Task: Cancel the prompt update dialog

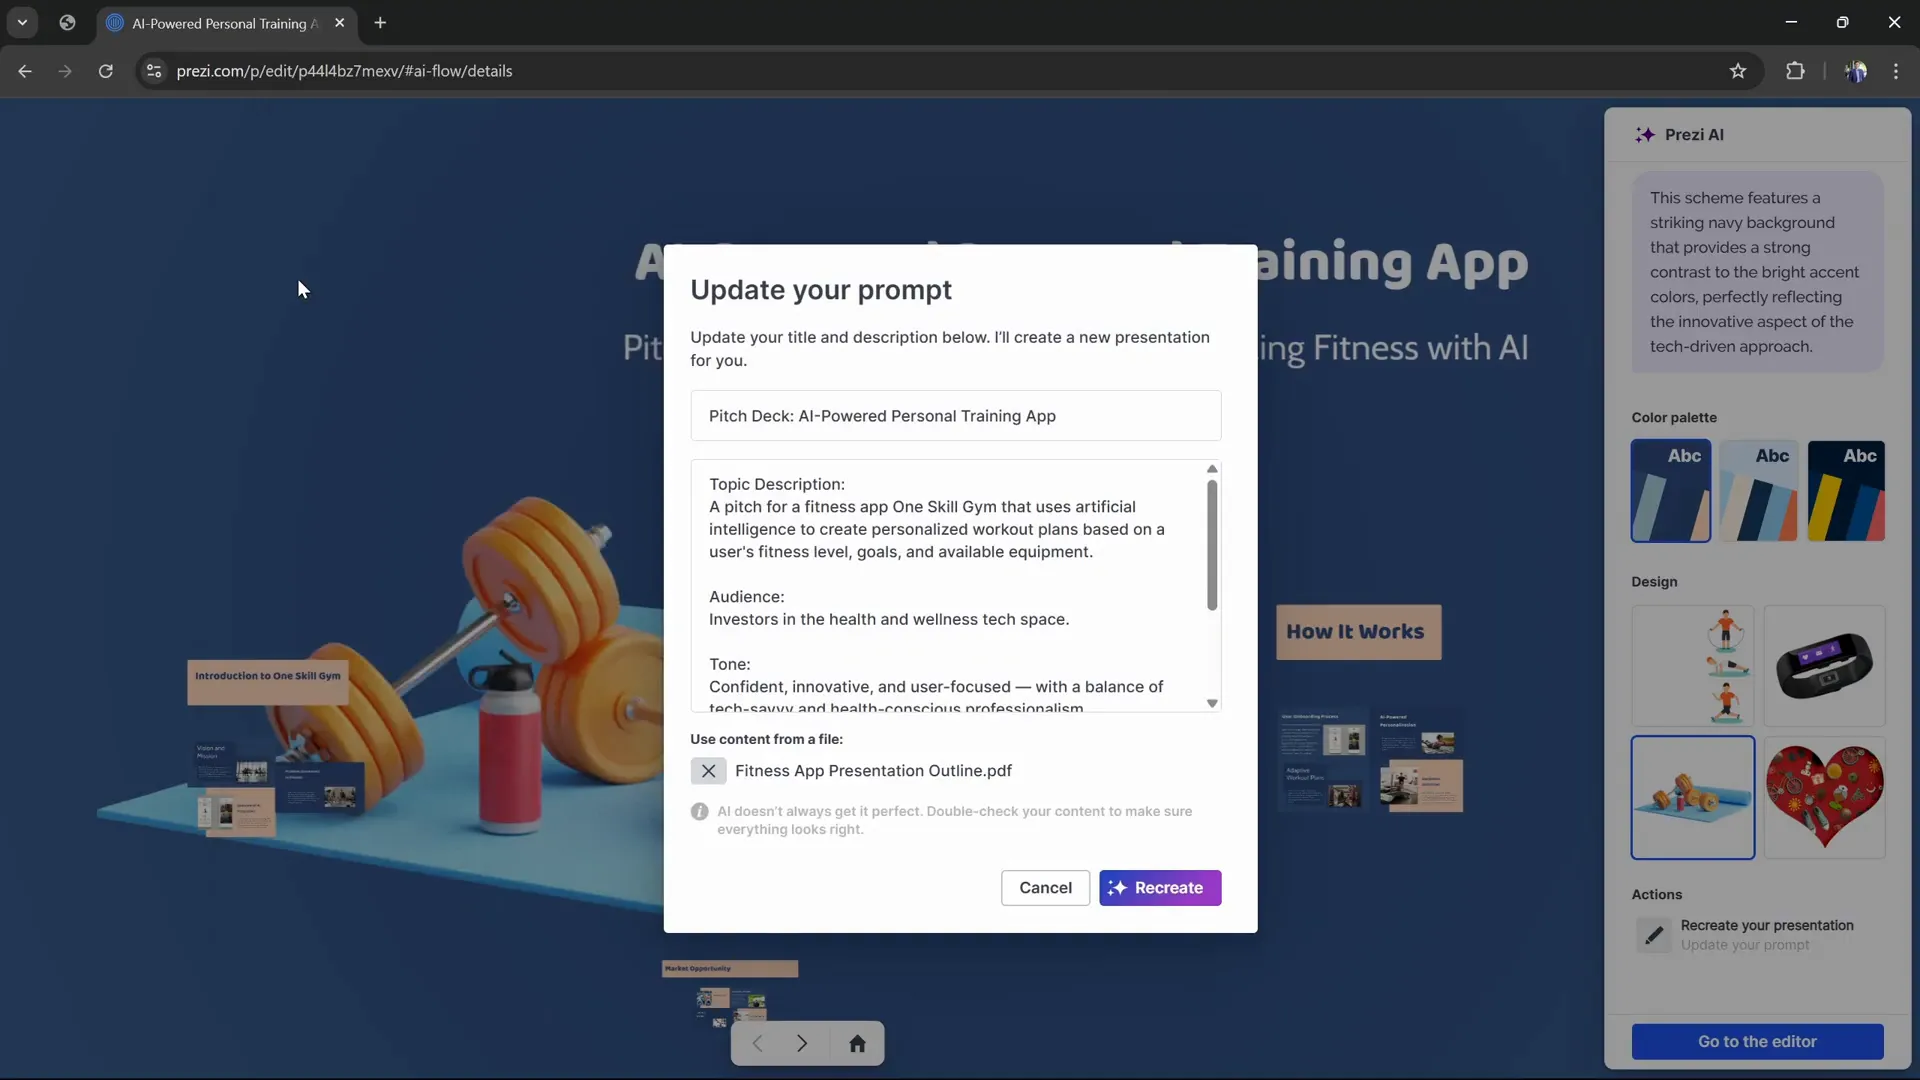Action: [x=1045, y=888]
